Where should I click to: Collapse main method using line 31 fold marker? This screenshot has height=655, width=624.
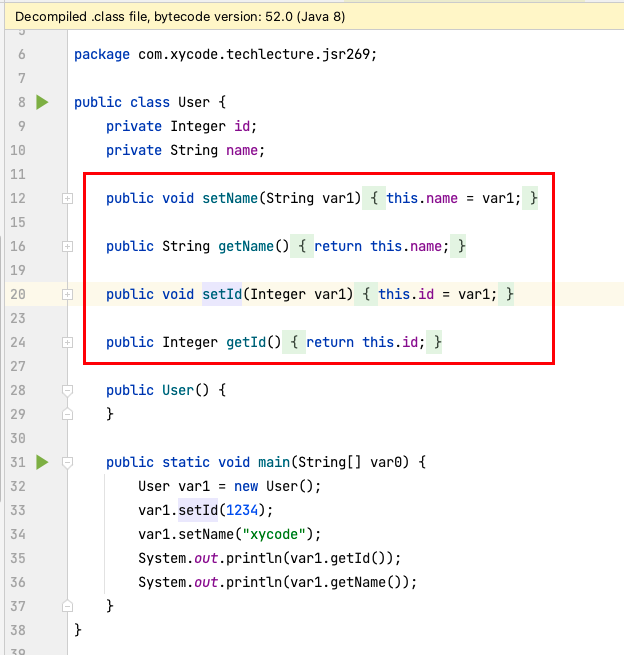tap(68, 462)
